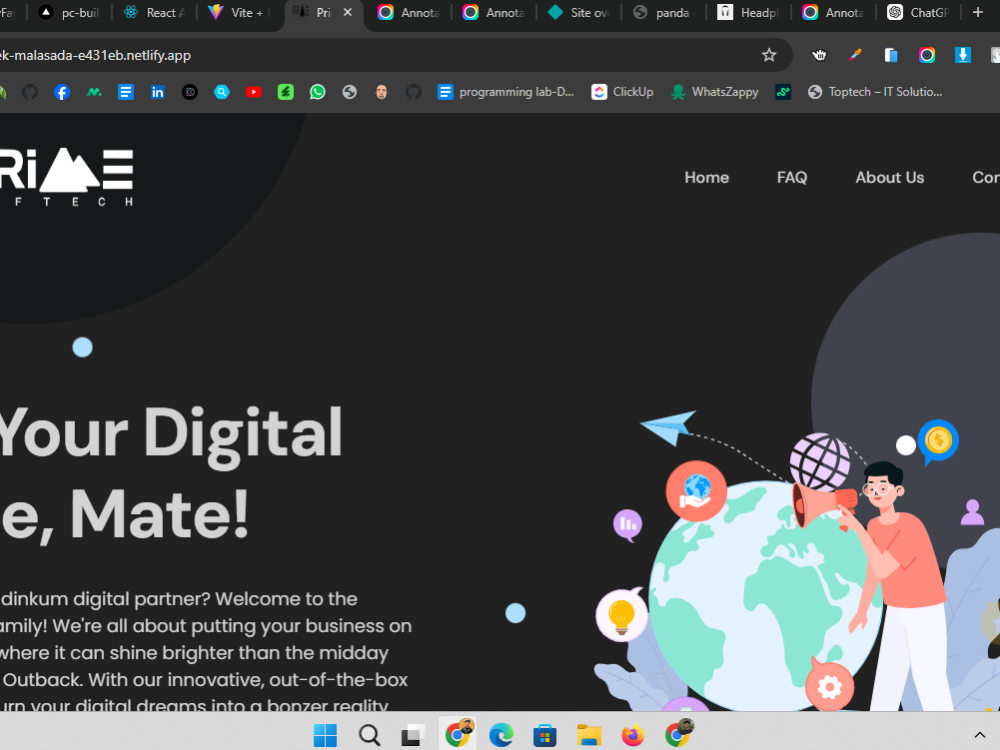Image resolution: width=1000 pixels, height=750 pixels.
Task: Open the Windows Start menu
Action: pyautogui.click(x=325, y=735)
